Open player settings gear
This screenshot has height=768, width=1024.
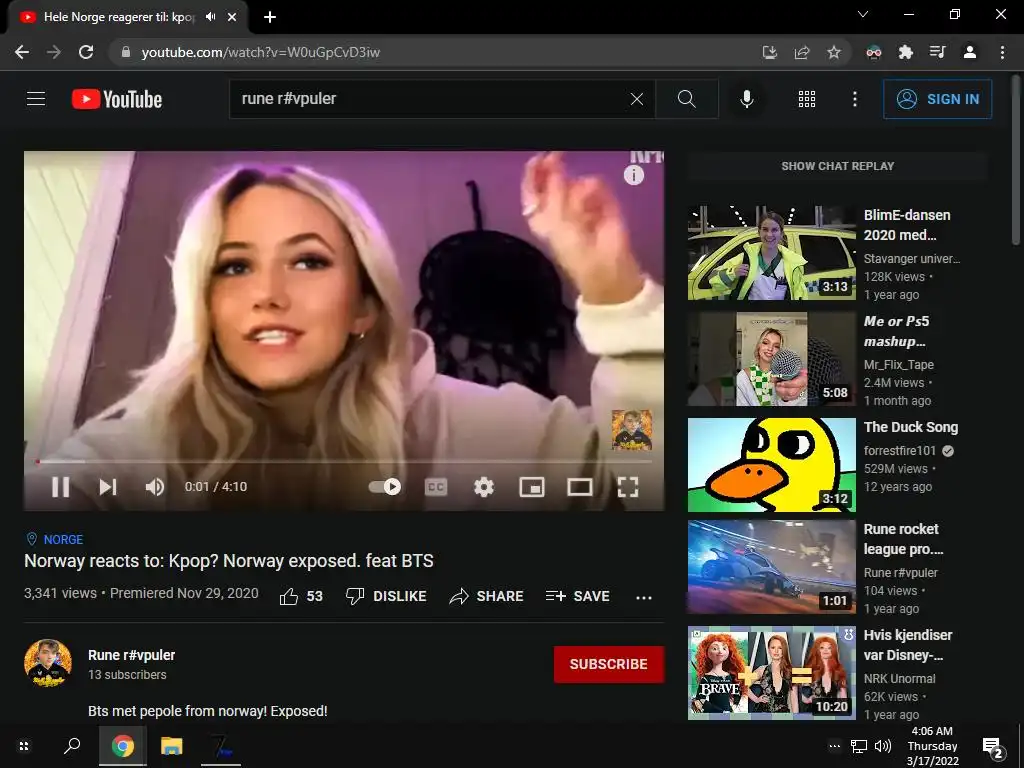tap(484, 487)
